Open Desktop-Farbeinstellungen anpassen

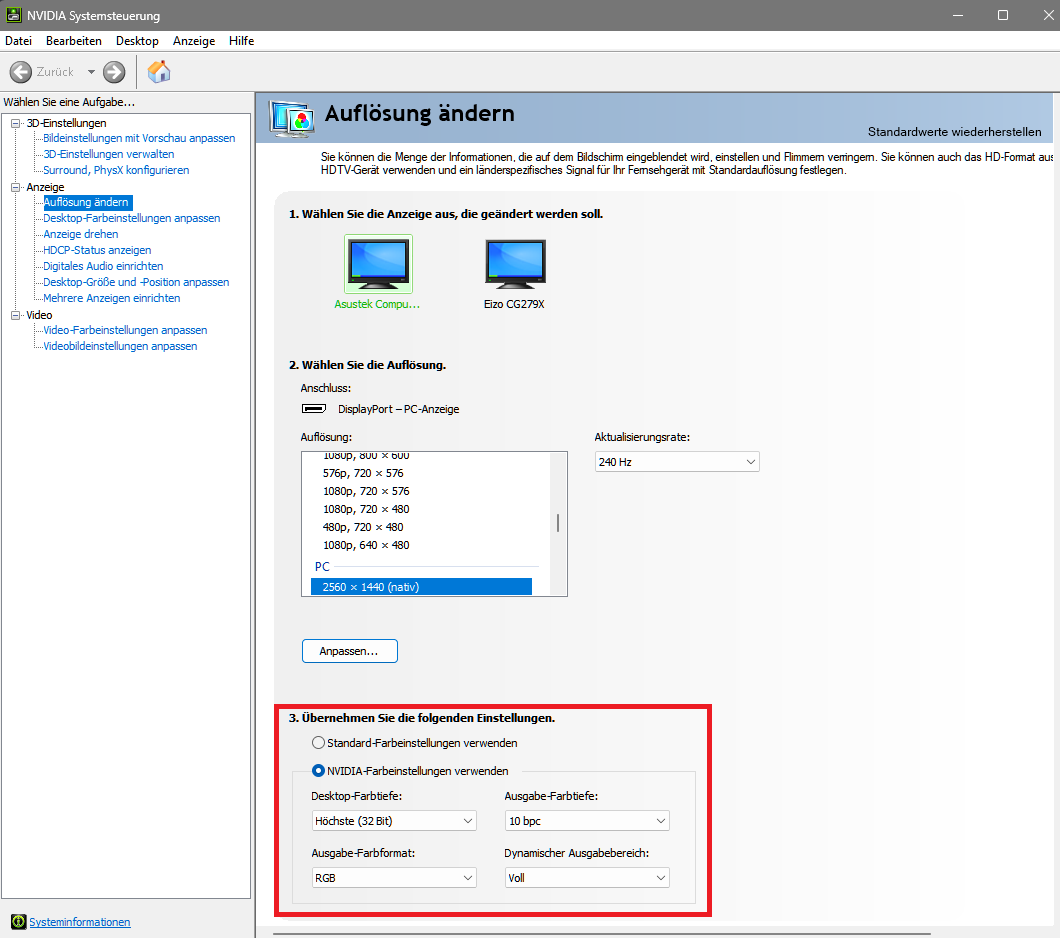click(132, 218)
